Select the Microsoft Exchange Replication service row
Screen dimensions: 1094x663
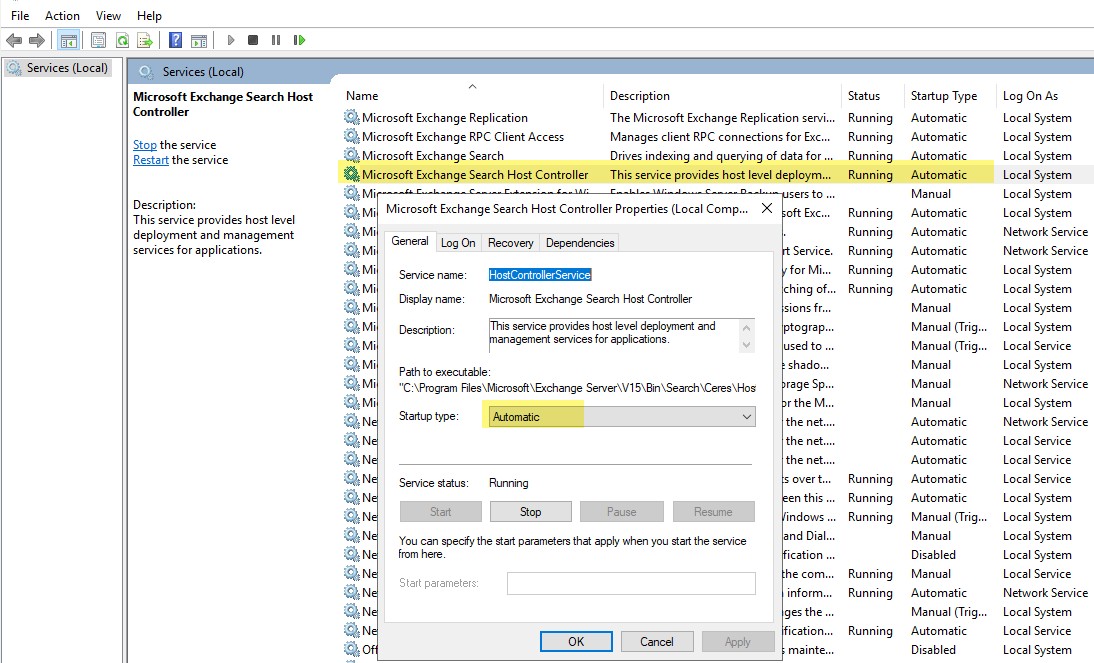pos(716,117)
